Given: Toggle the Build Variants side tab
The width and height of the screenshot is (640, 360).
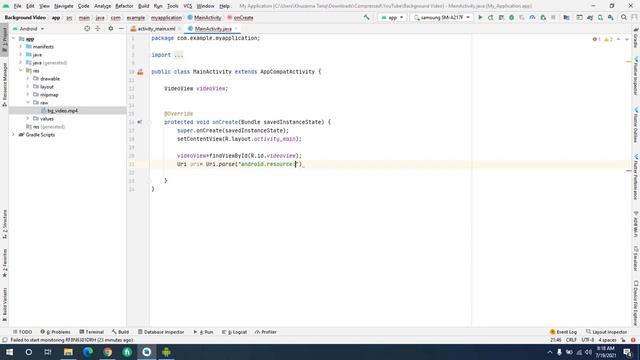Looking at the screenshot, I should 4,304.
